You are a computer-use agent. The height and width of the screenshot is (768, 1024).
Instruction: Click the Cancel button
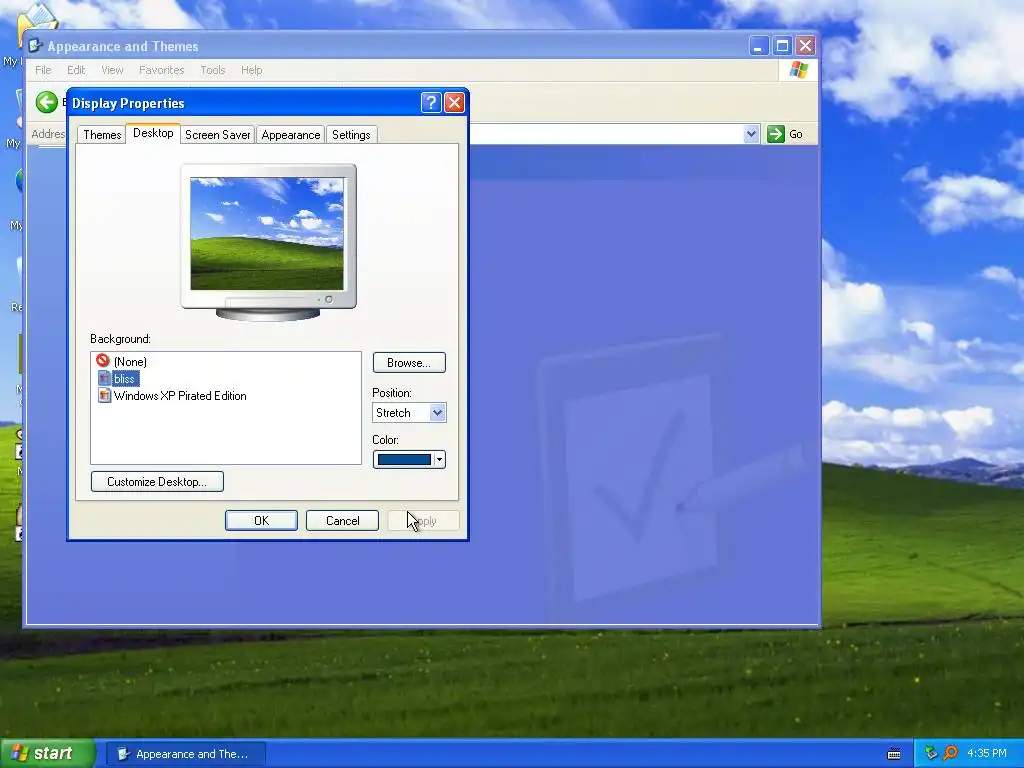(x=342, y=520)
